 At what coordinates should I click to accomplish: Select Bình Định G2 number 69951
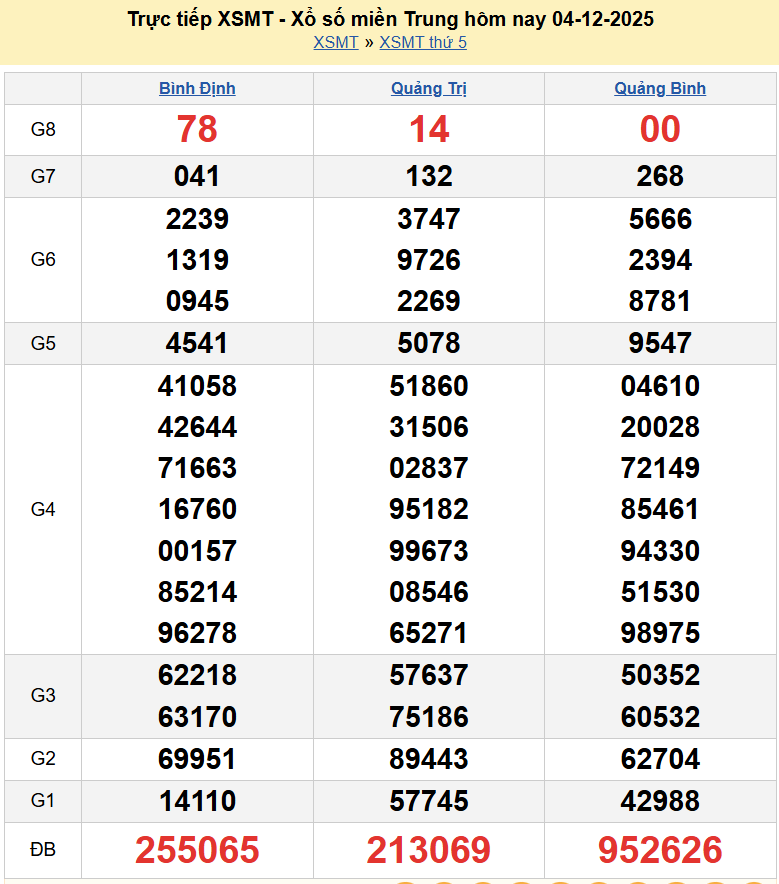pyautogui.click(x=197, y=759)
